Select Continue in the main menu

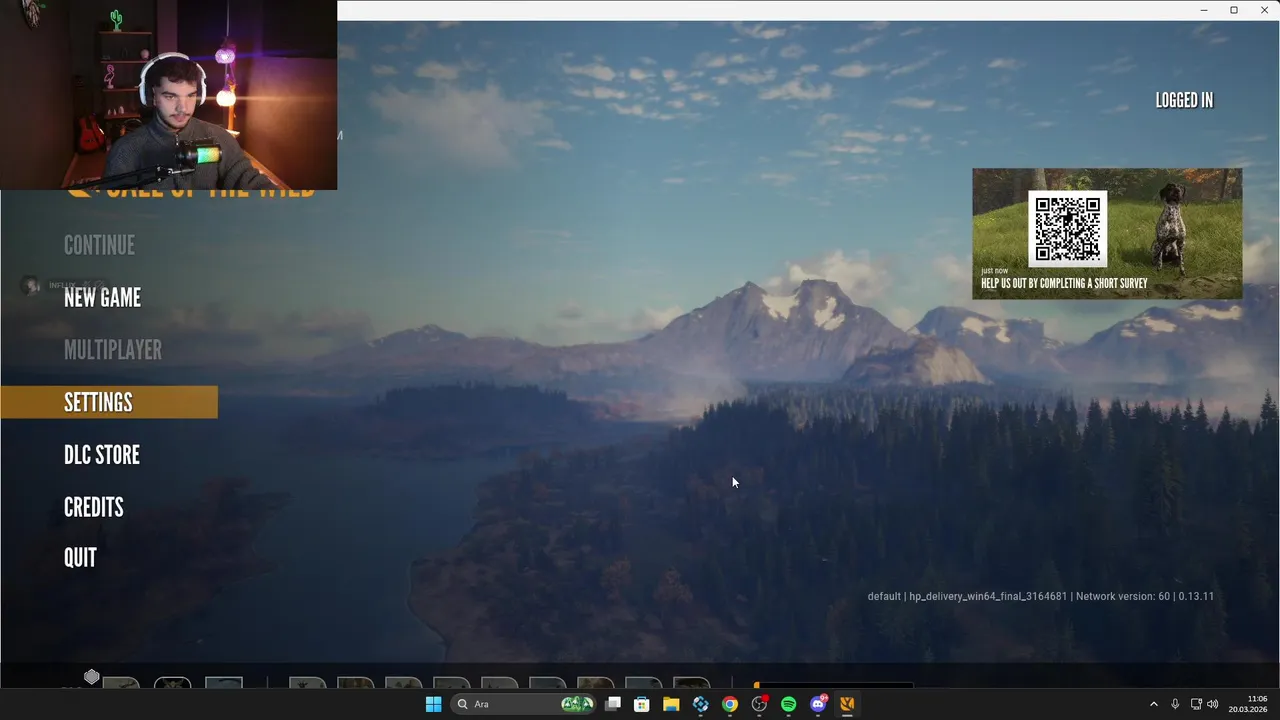[99, 245]
